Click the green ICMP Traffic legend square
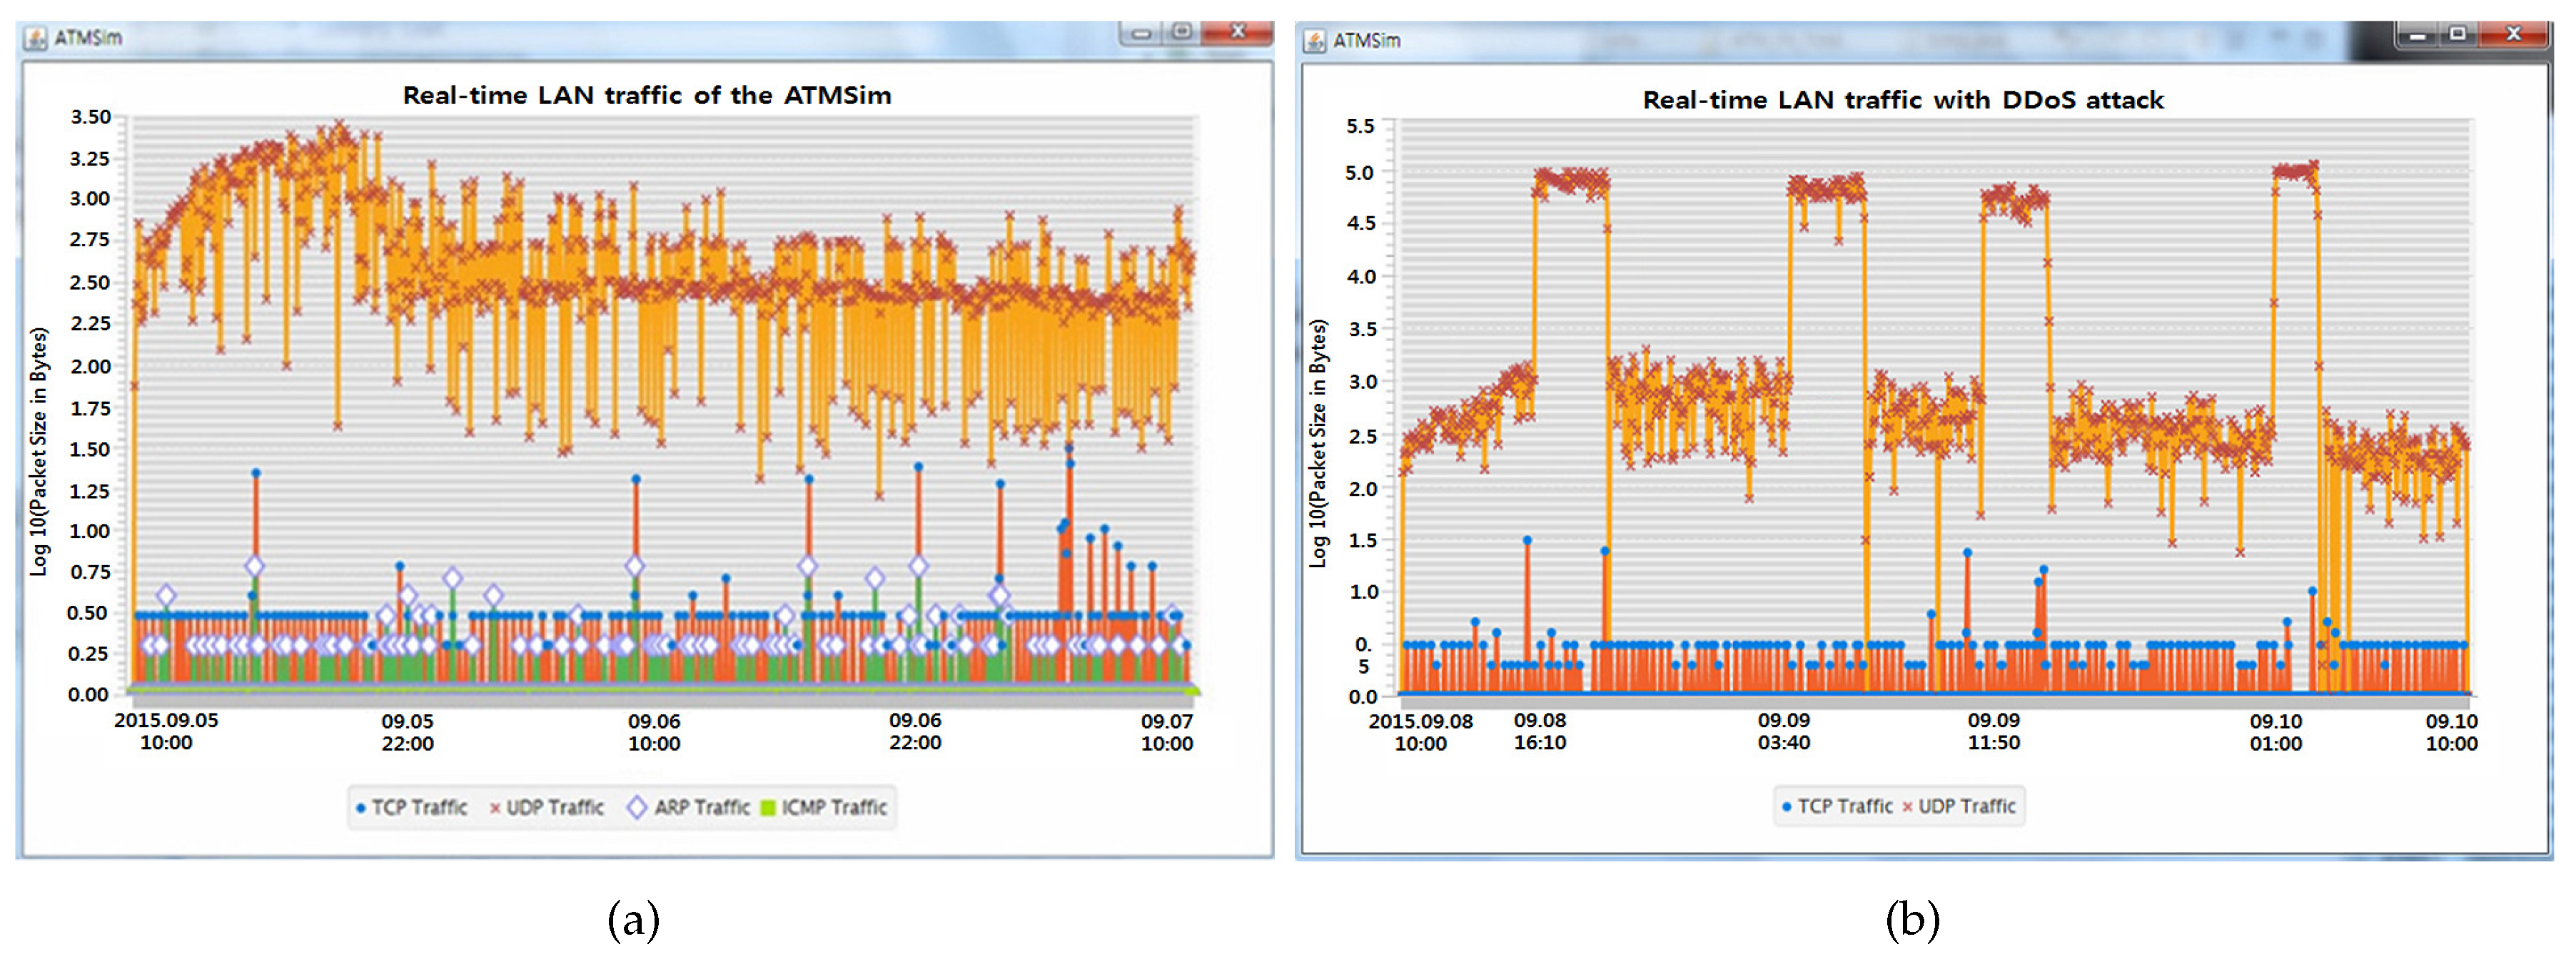The width and height of the screenshot is (2576, 959). click(x=768, y=807)
